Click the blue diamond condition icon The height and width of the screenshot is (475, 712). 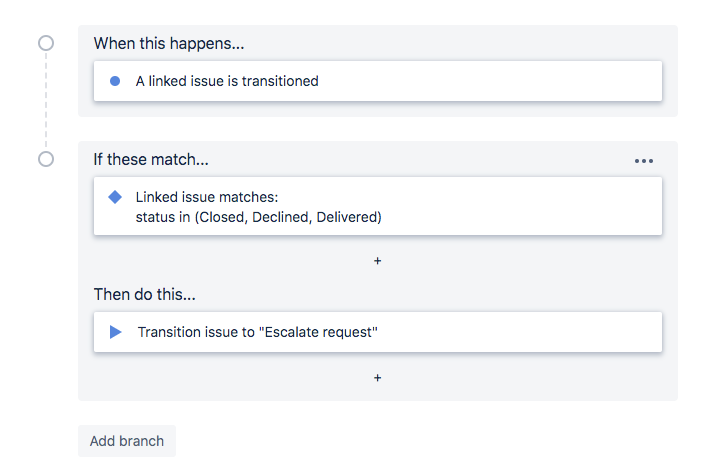coord(115,197)
